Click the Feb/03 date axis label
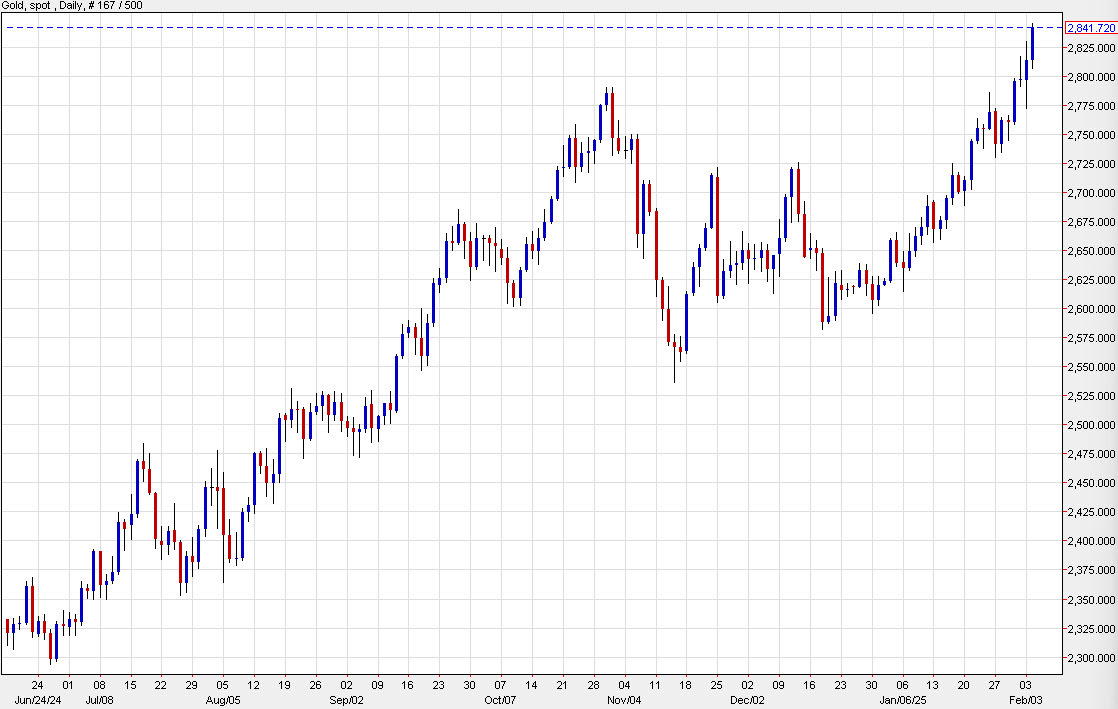The width and height of the screenshot is (1118, 709). [x=1025, y=700]
